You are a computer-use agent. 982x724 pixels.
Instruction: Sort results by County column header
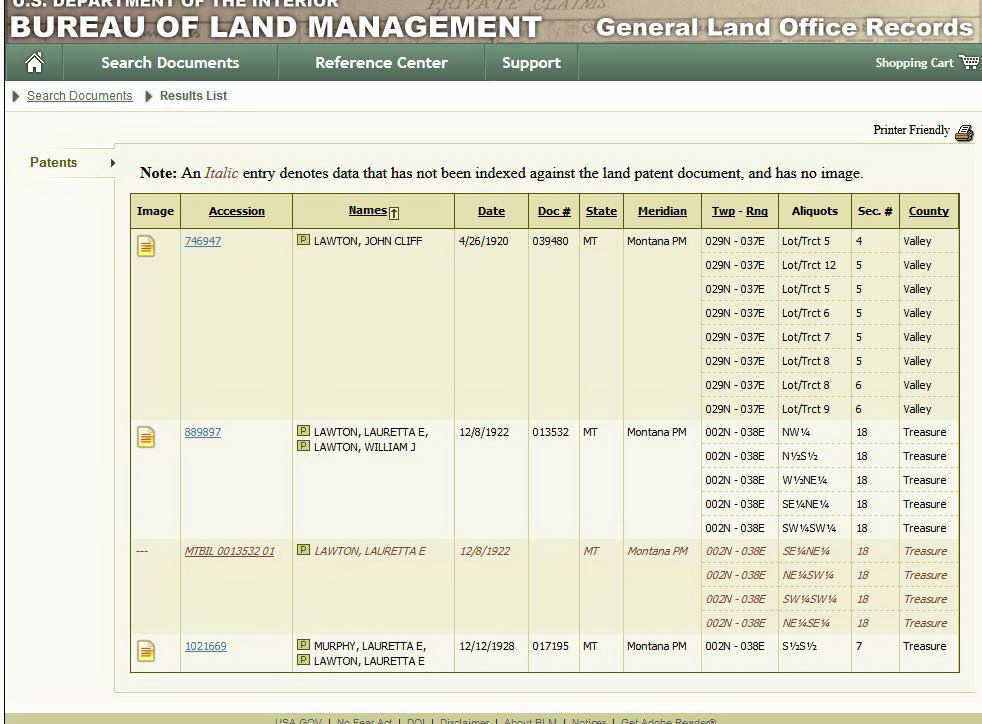(x=929, y=212)
